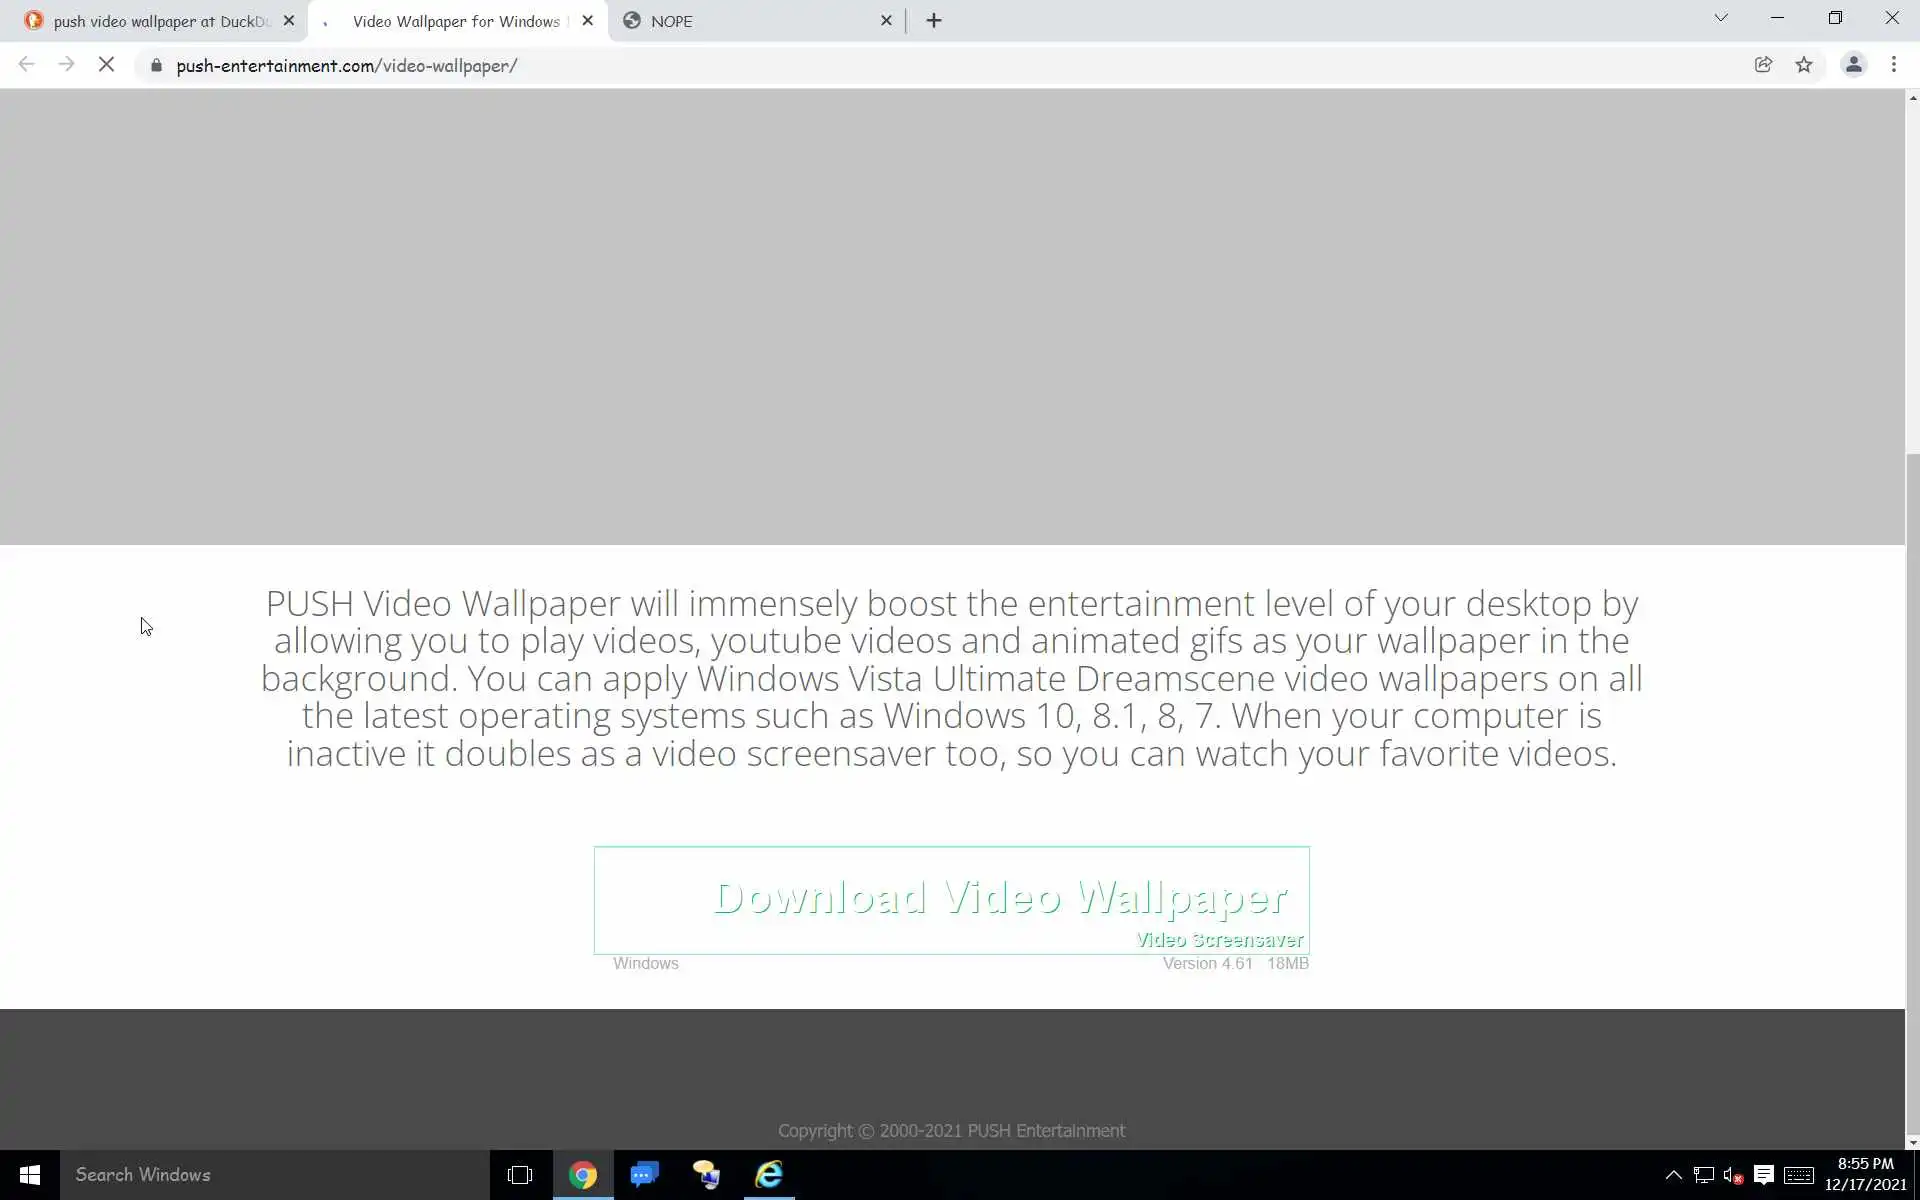Screen dimensions: 1920x1200
Task: Switch to the DuckDuckGo search tab
Action: (150, 21)
